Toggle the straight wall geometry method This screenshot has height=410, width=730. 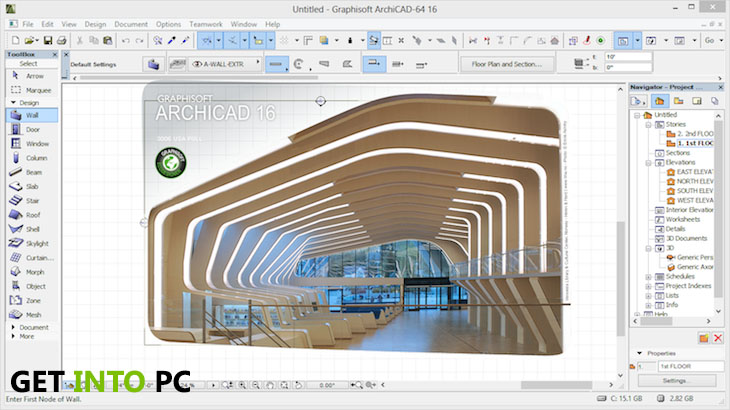276,64
